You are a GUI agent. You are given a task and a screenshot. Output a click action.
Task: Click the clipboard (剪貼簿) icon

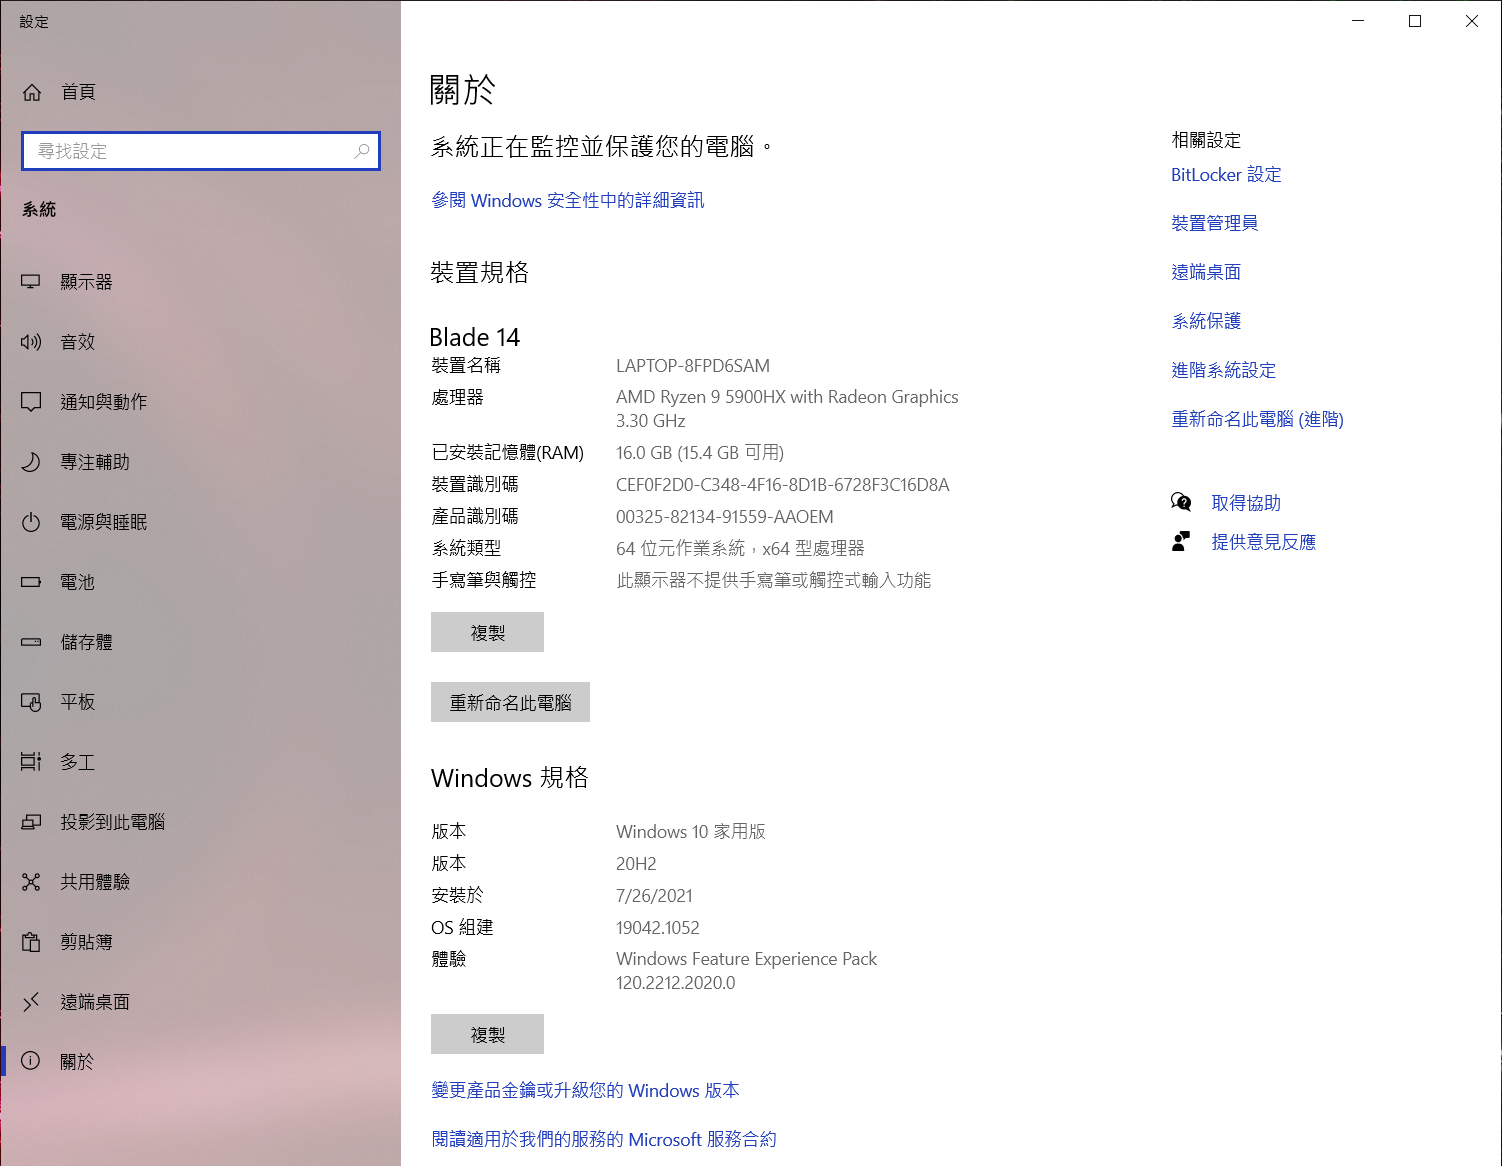click(x=31, y=942)
